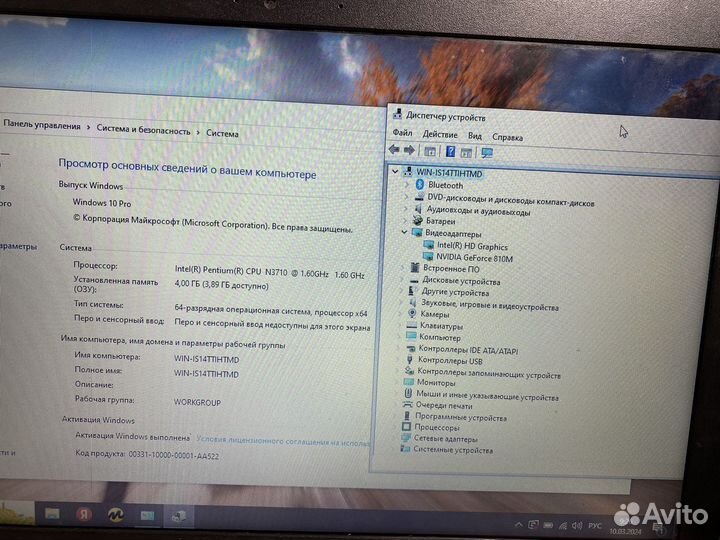The image size is (720, 540).
Task: Click the Мониторы display icon
Action: pos(409,382)
